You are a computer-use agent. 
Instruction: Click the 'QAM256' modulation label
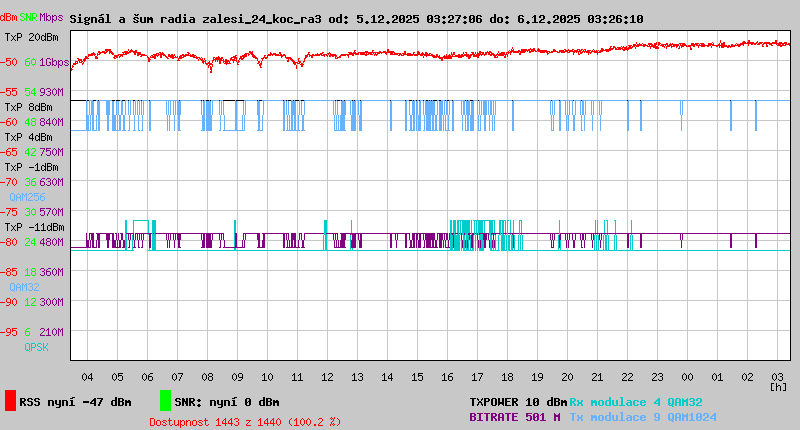click(x=27, y=197)
